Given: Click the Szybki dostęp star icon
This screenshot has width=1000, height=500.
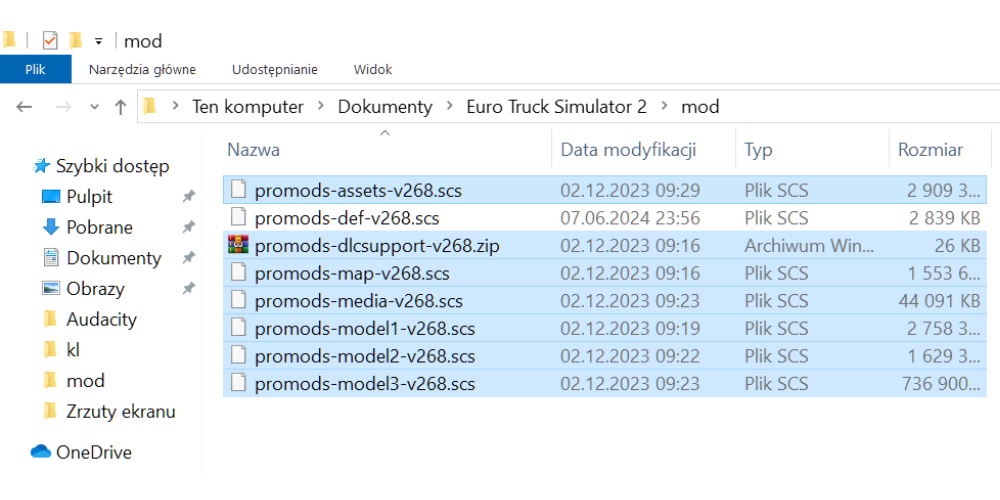Looking at the screenshot, I should pyautogui.click(x=41, y=166).
